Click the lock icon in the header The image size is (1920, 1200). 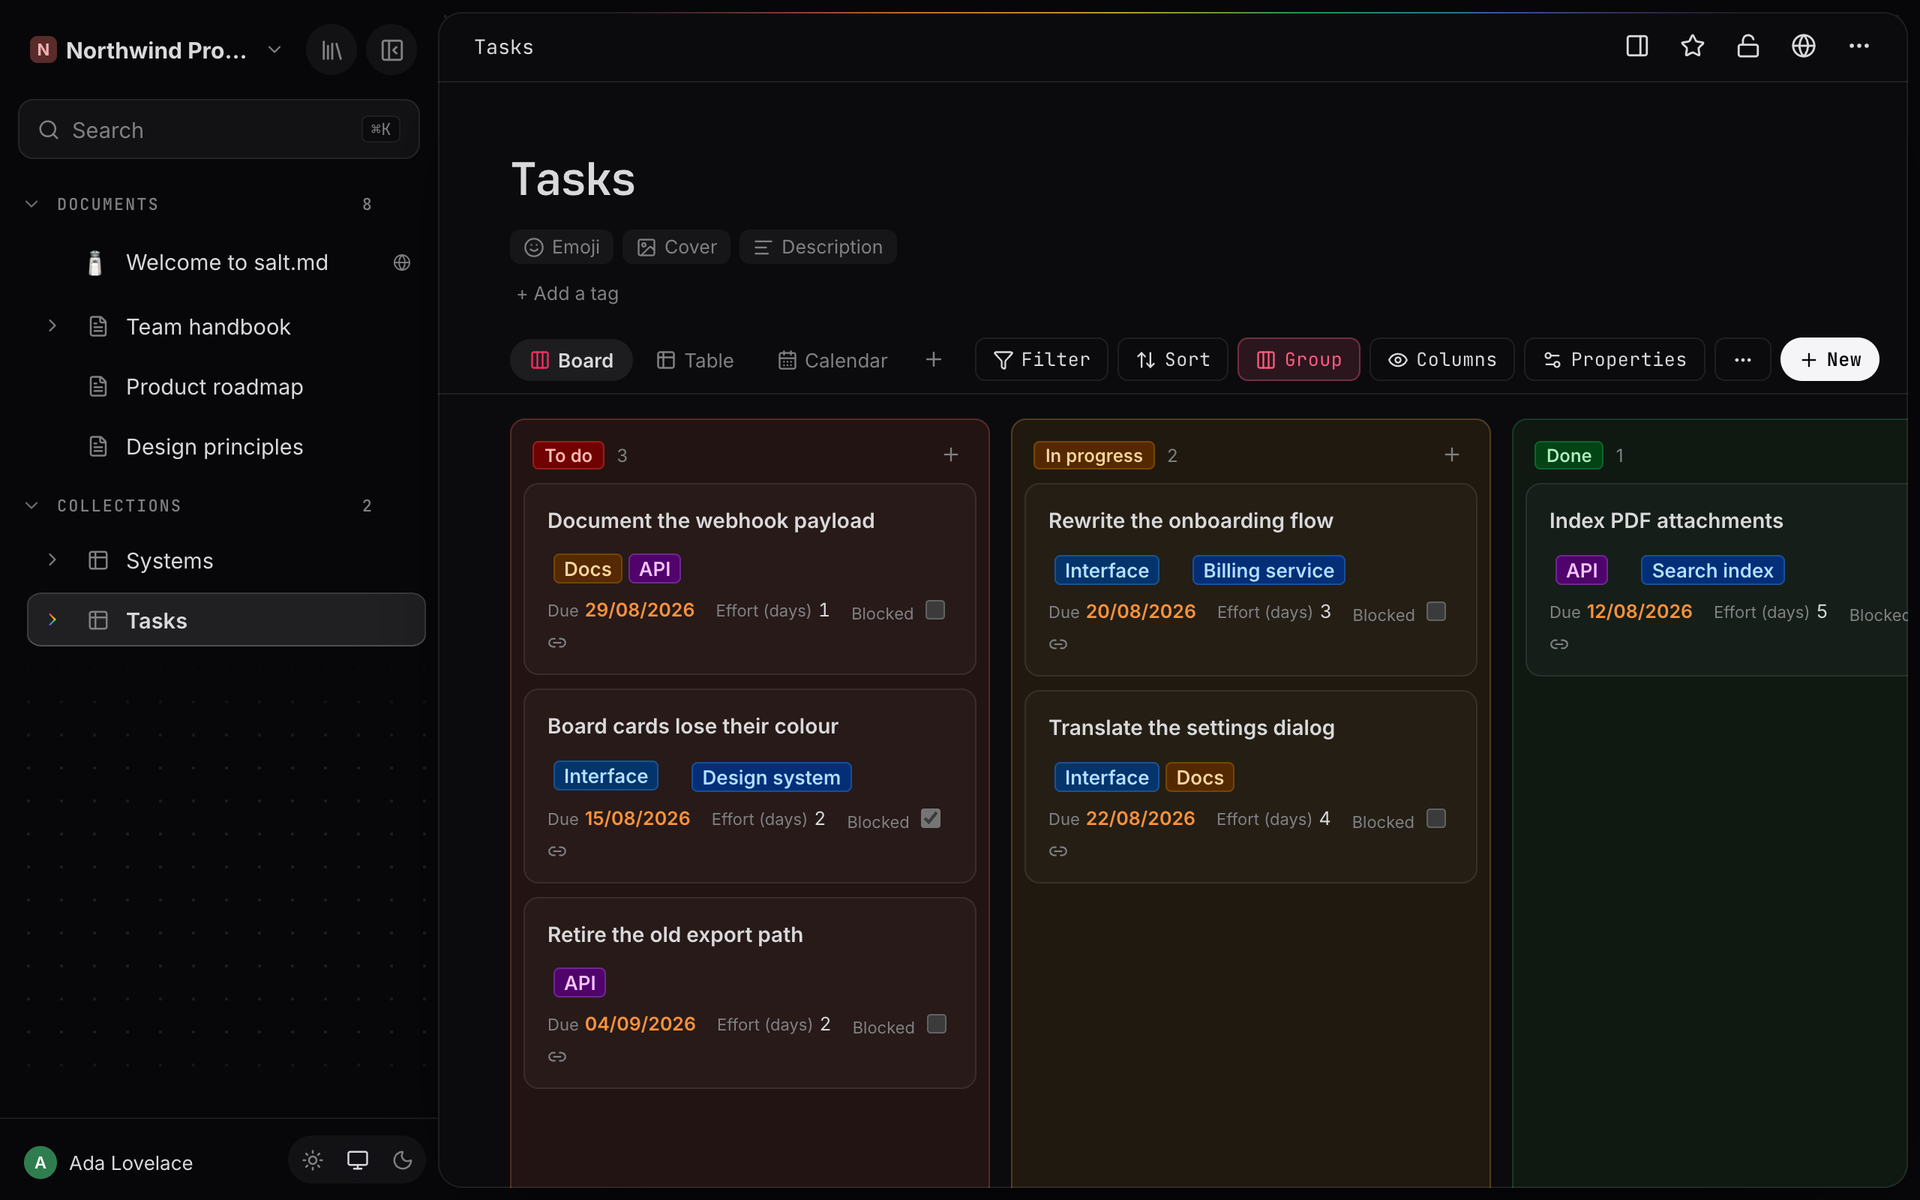point(1748,46)
